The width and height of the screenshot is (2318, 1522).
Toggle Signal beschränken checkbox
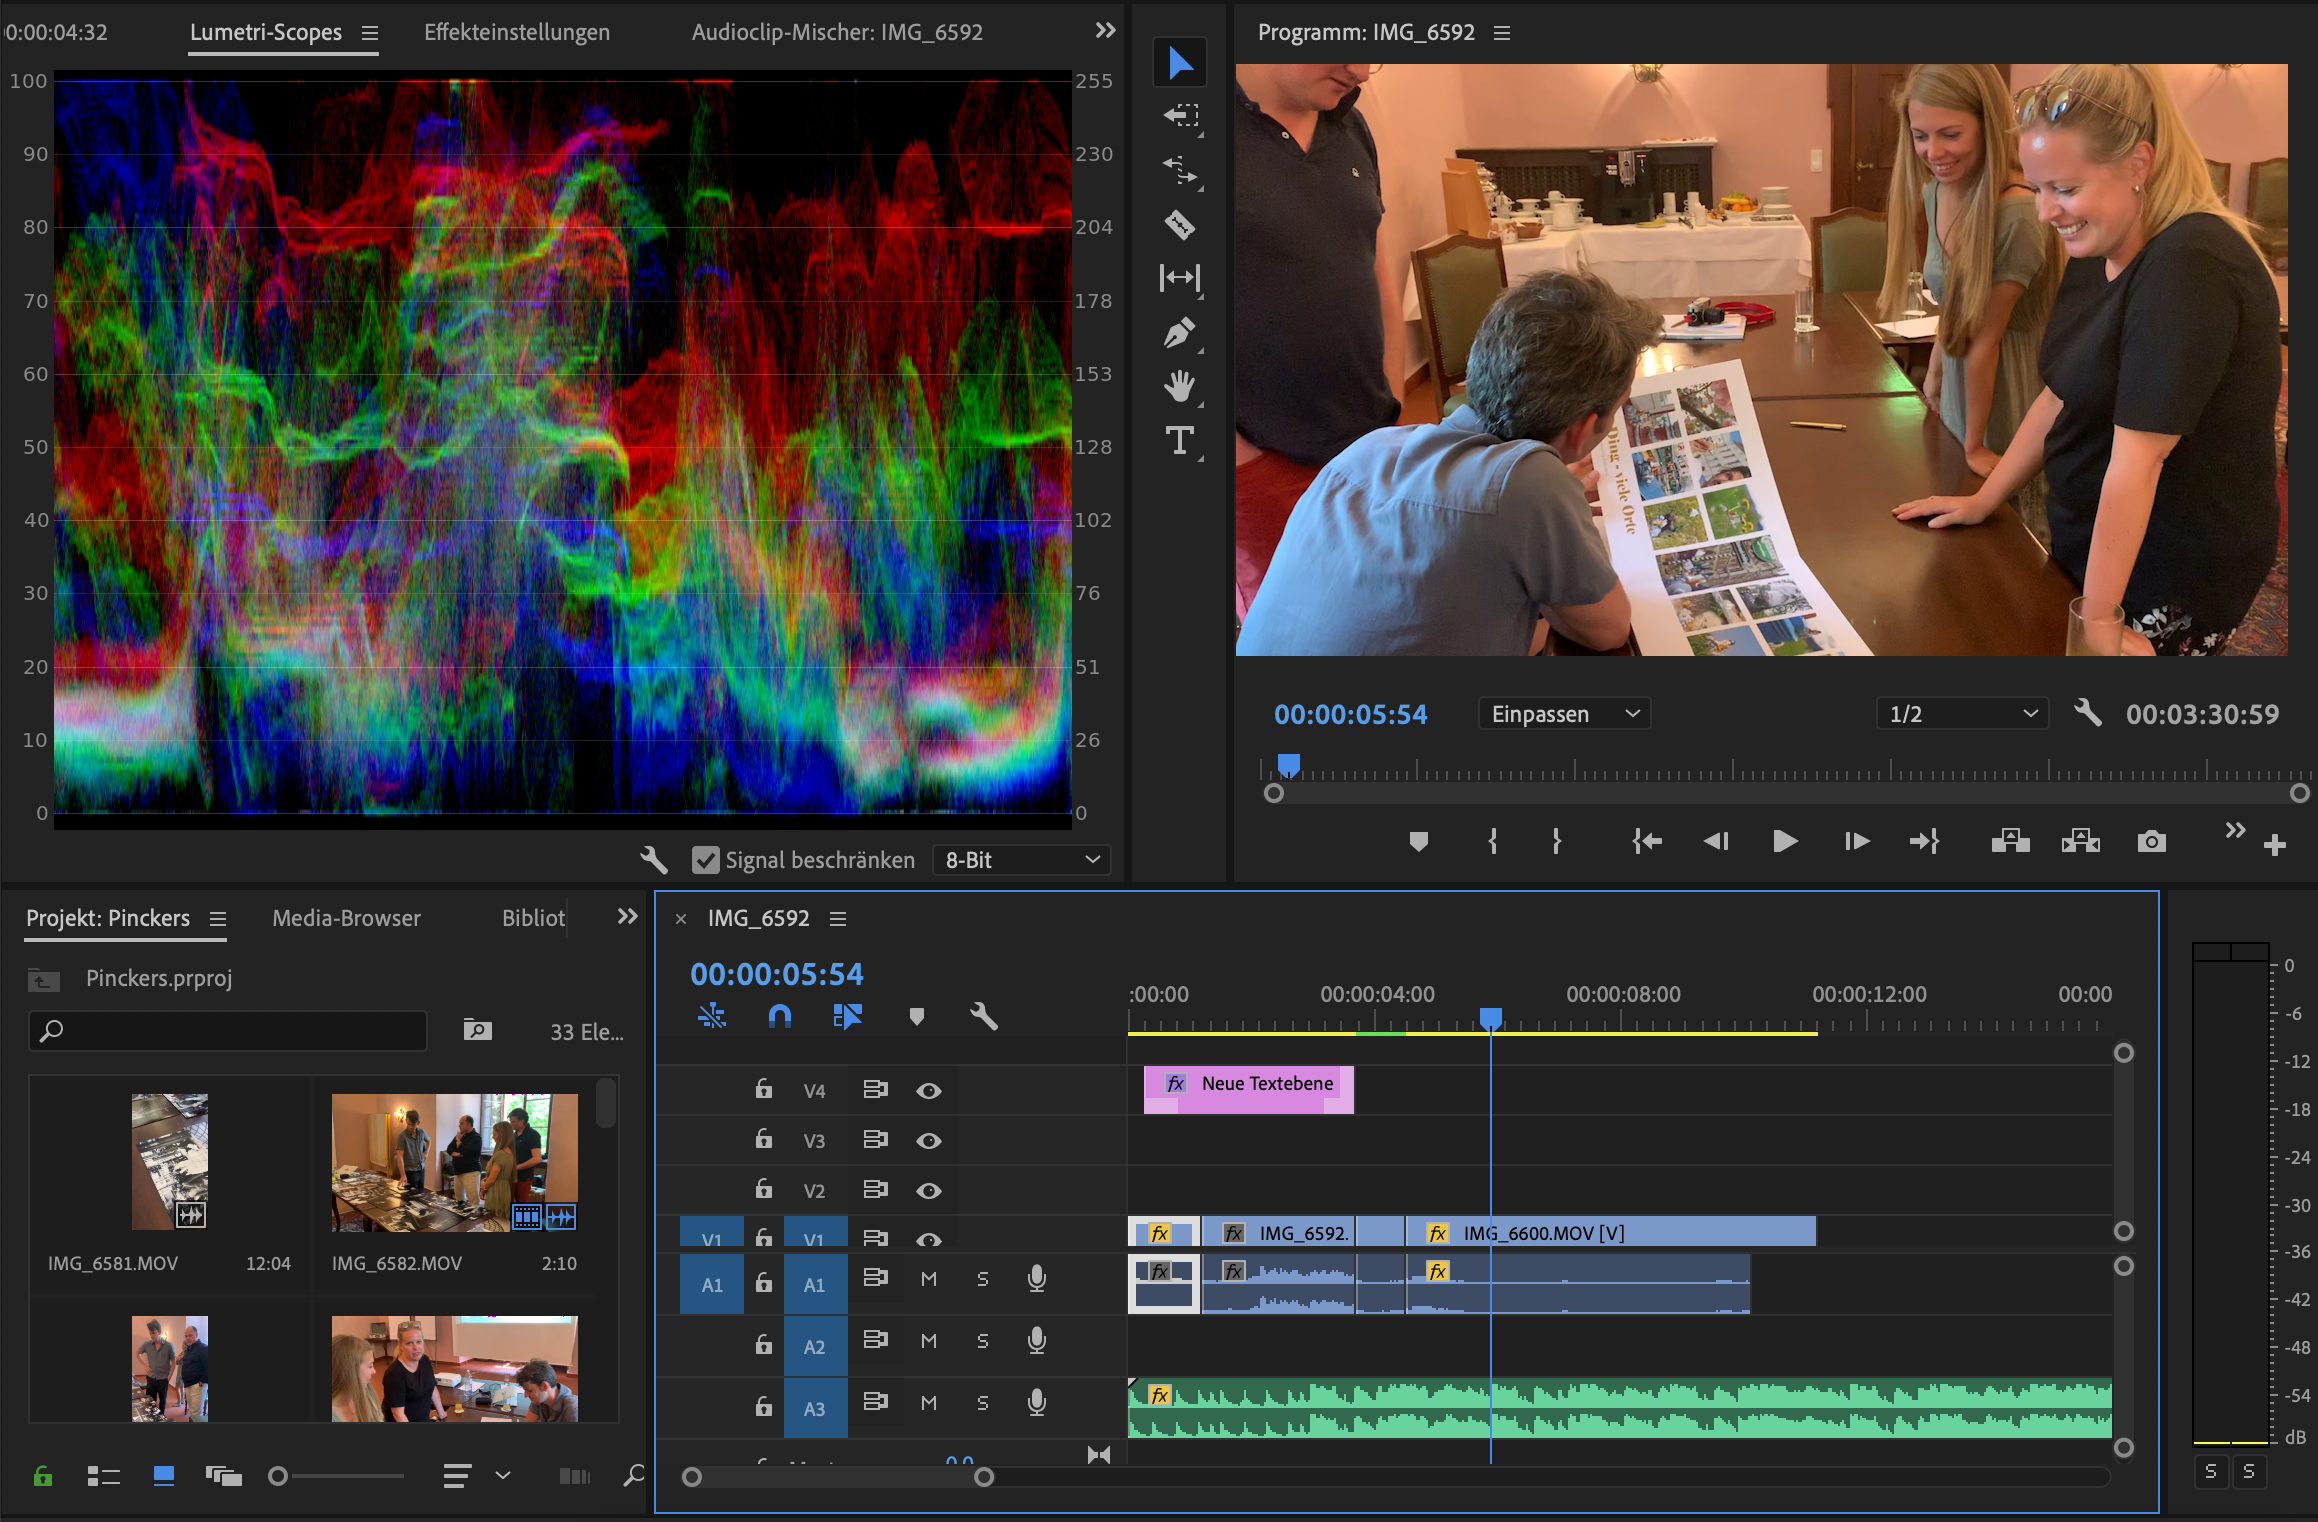pyautogui.click(x=706, y=860)
